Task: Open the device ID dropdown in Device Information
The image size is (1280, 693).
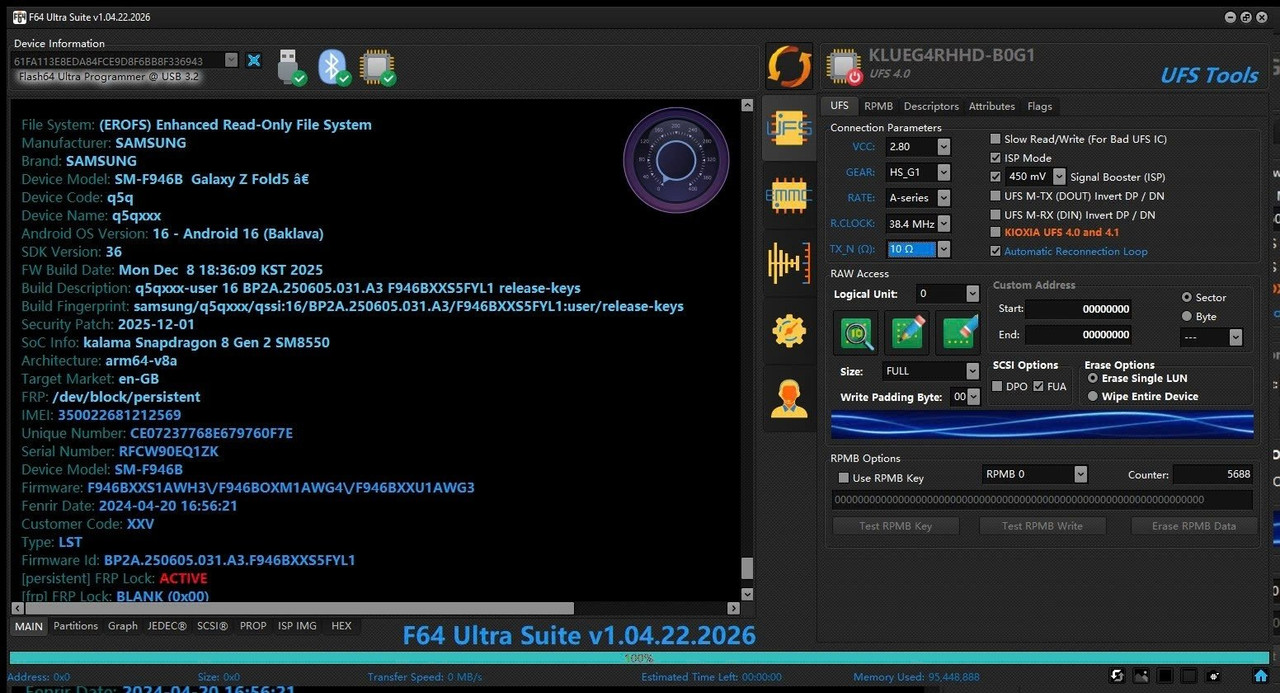Action: 231,61
